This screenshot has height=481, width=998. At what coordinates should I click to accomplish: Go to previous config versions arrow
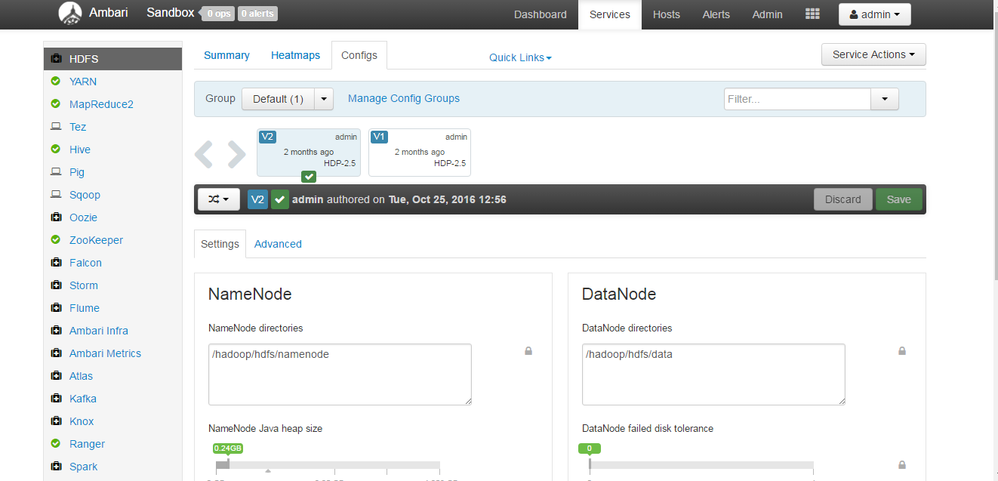(204, 155)
